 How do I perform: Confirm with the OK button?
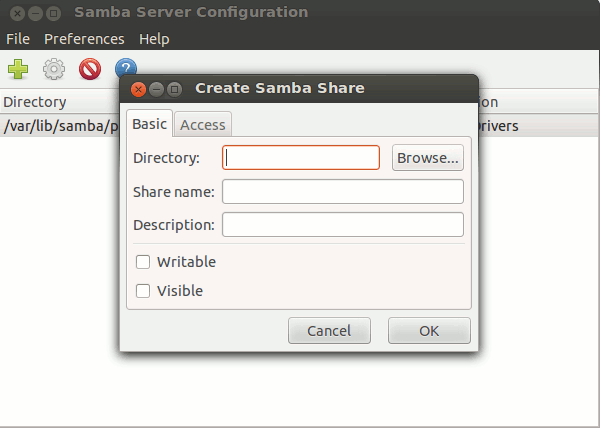pyautogui.click(x=429, y=331)
